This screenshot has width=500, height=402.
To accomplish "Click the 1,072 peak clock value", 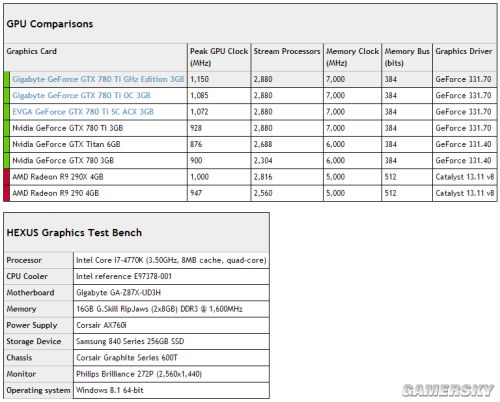I will point(199,112).
